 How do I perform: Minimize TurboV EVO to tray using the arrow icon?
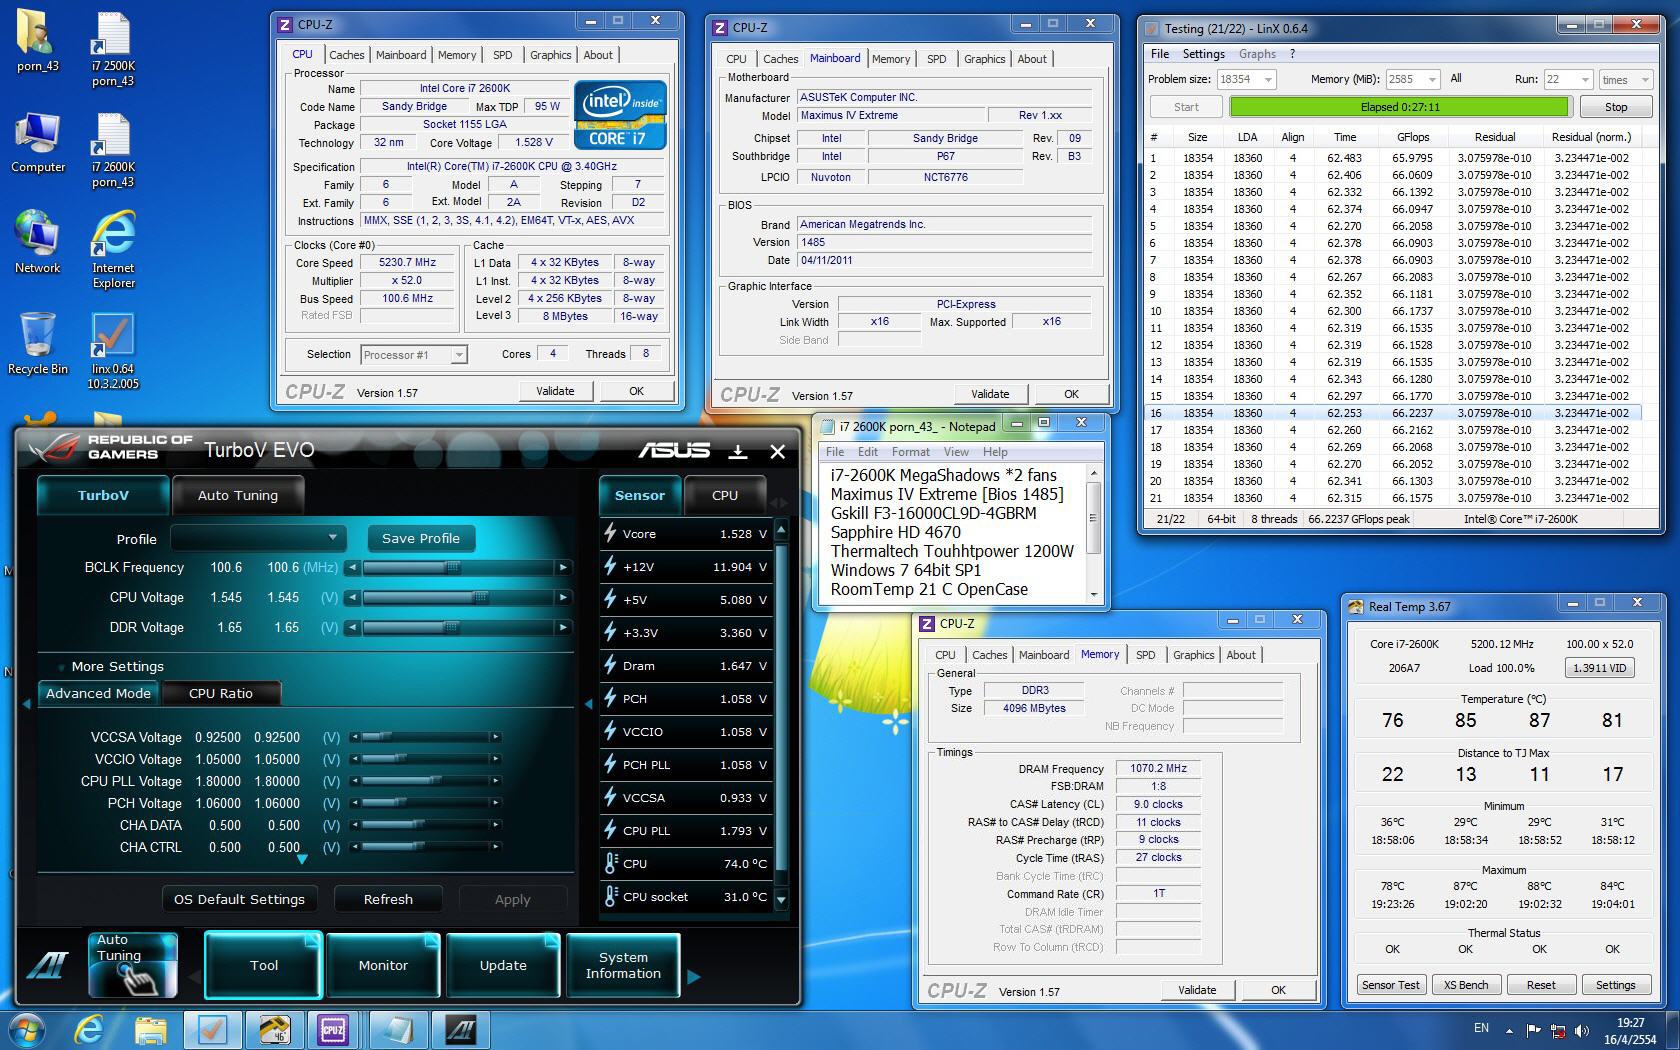click(737, 452)
